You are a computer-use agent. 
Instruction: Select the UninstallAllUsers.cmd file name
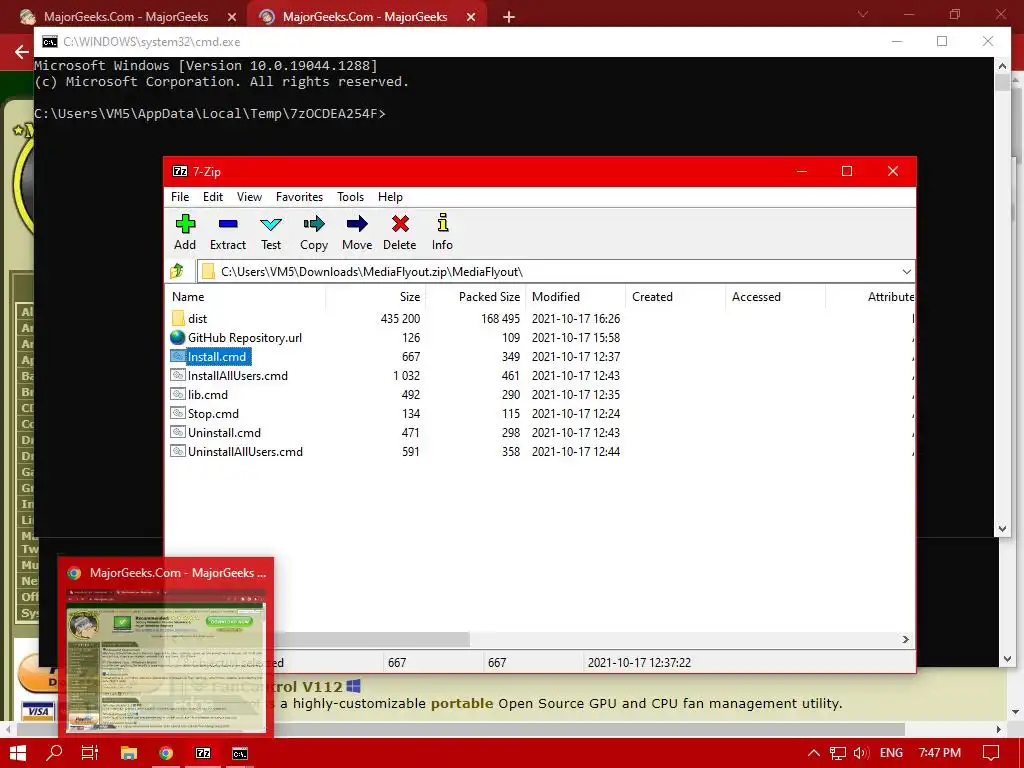[x=245, y=451]
